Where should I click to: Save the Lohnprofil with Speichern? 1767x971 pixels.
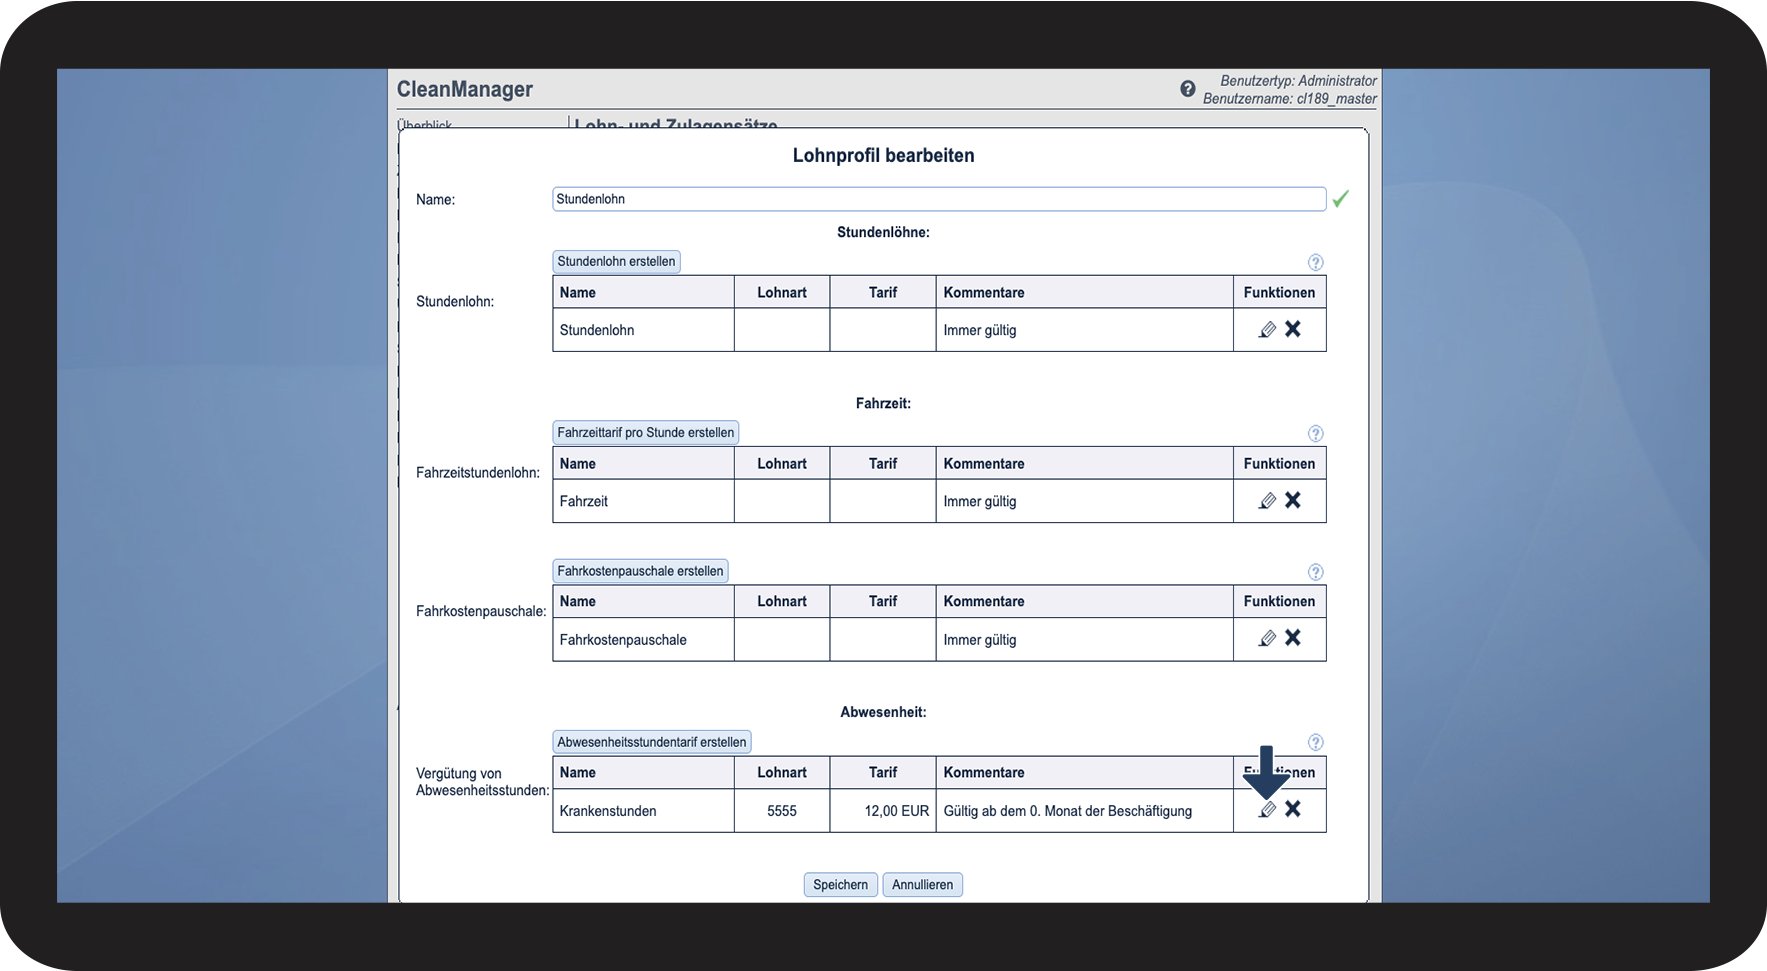(841, 885)
